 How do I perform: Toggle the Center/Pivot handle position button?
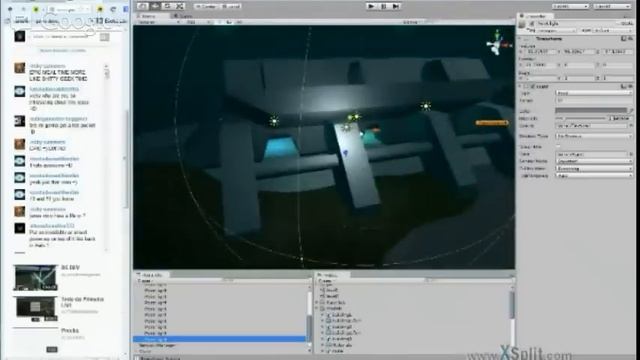click(x=207, y=7)
